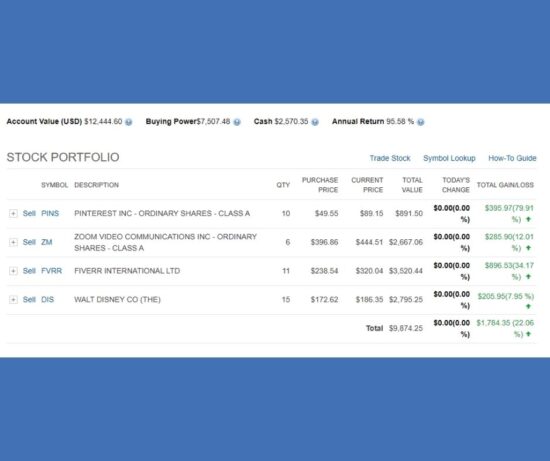Expand the DIS row details
Viewport: 550px width, 461px height.
click(13, 300)
